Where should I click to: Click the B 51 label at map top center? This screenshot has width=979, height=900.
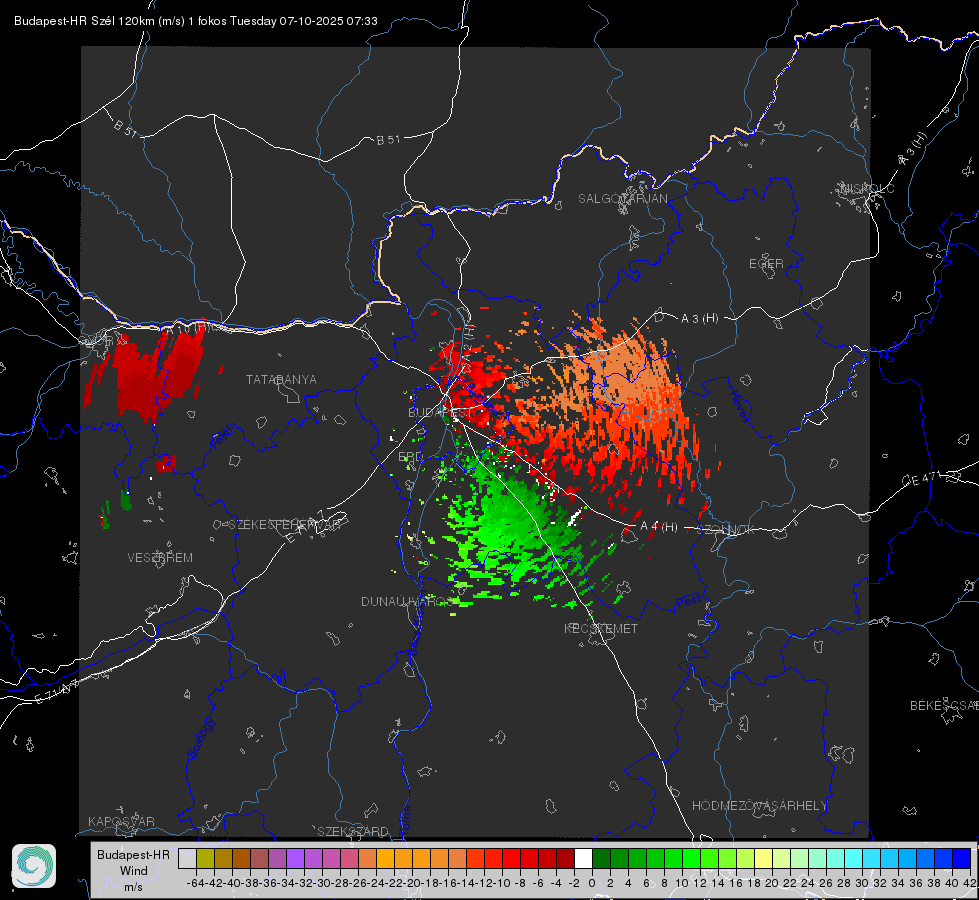click(x=388, y=140)
